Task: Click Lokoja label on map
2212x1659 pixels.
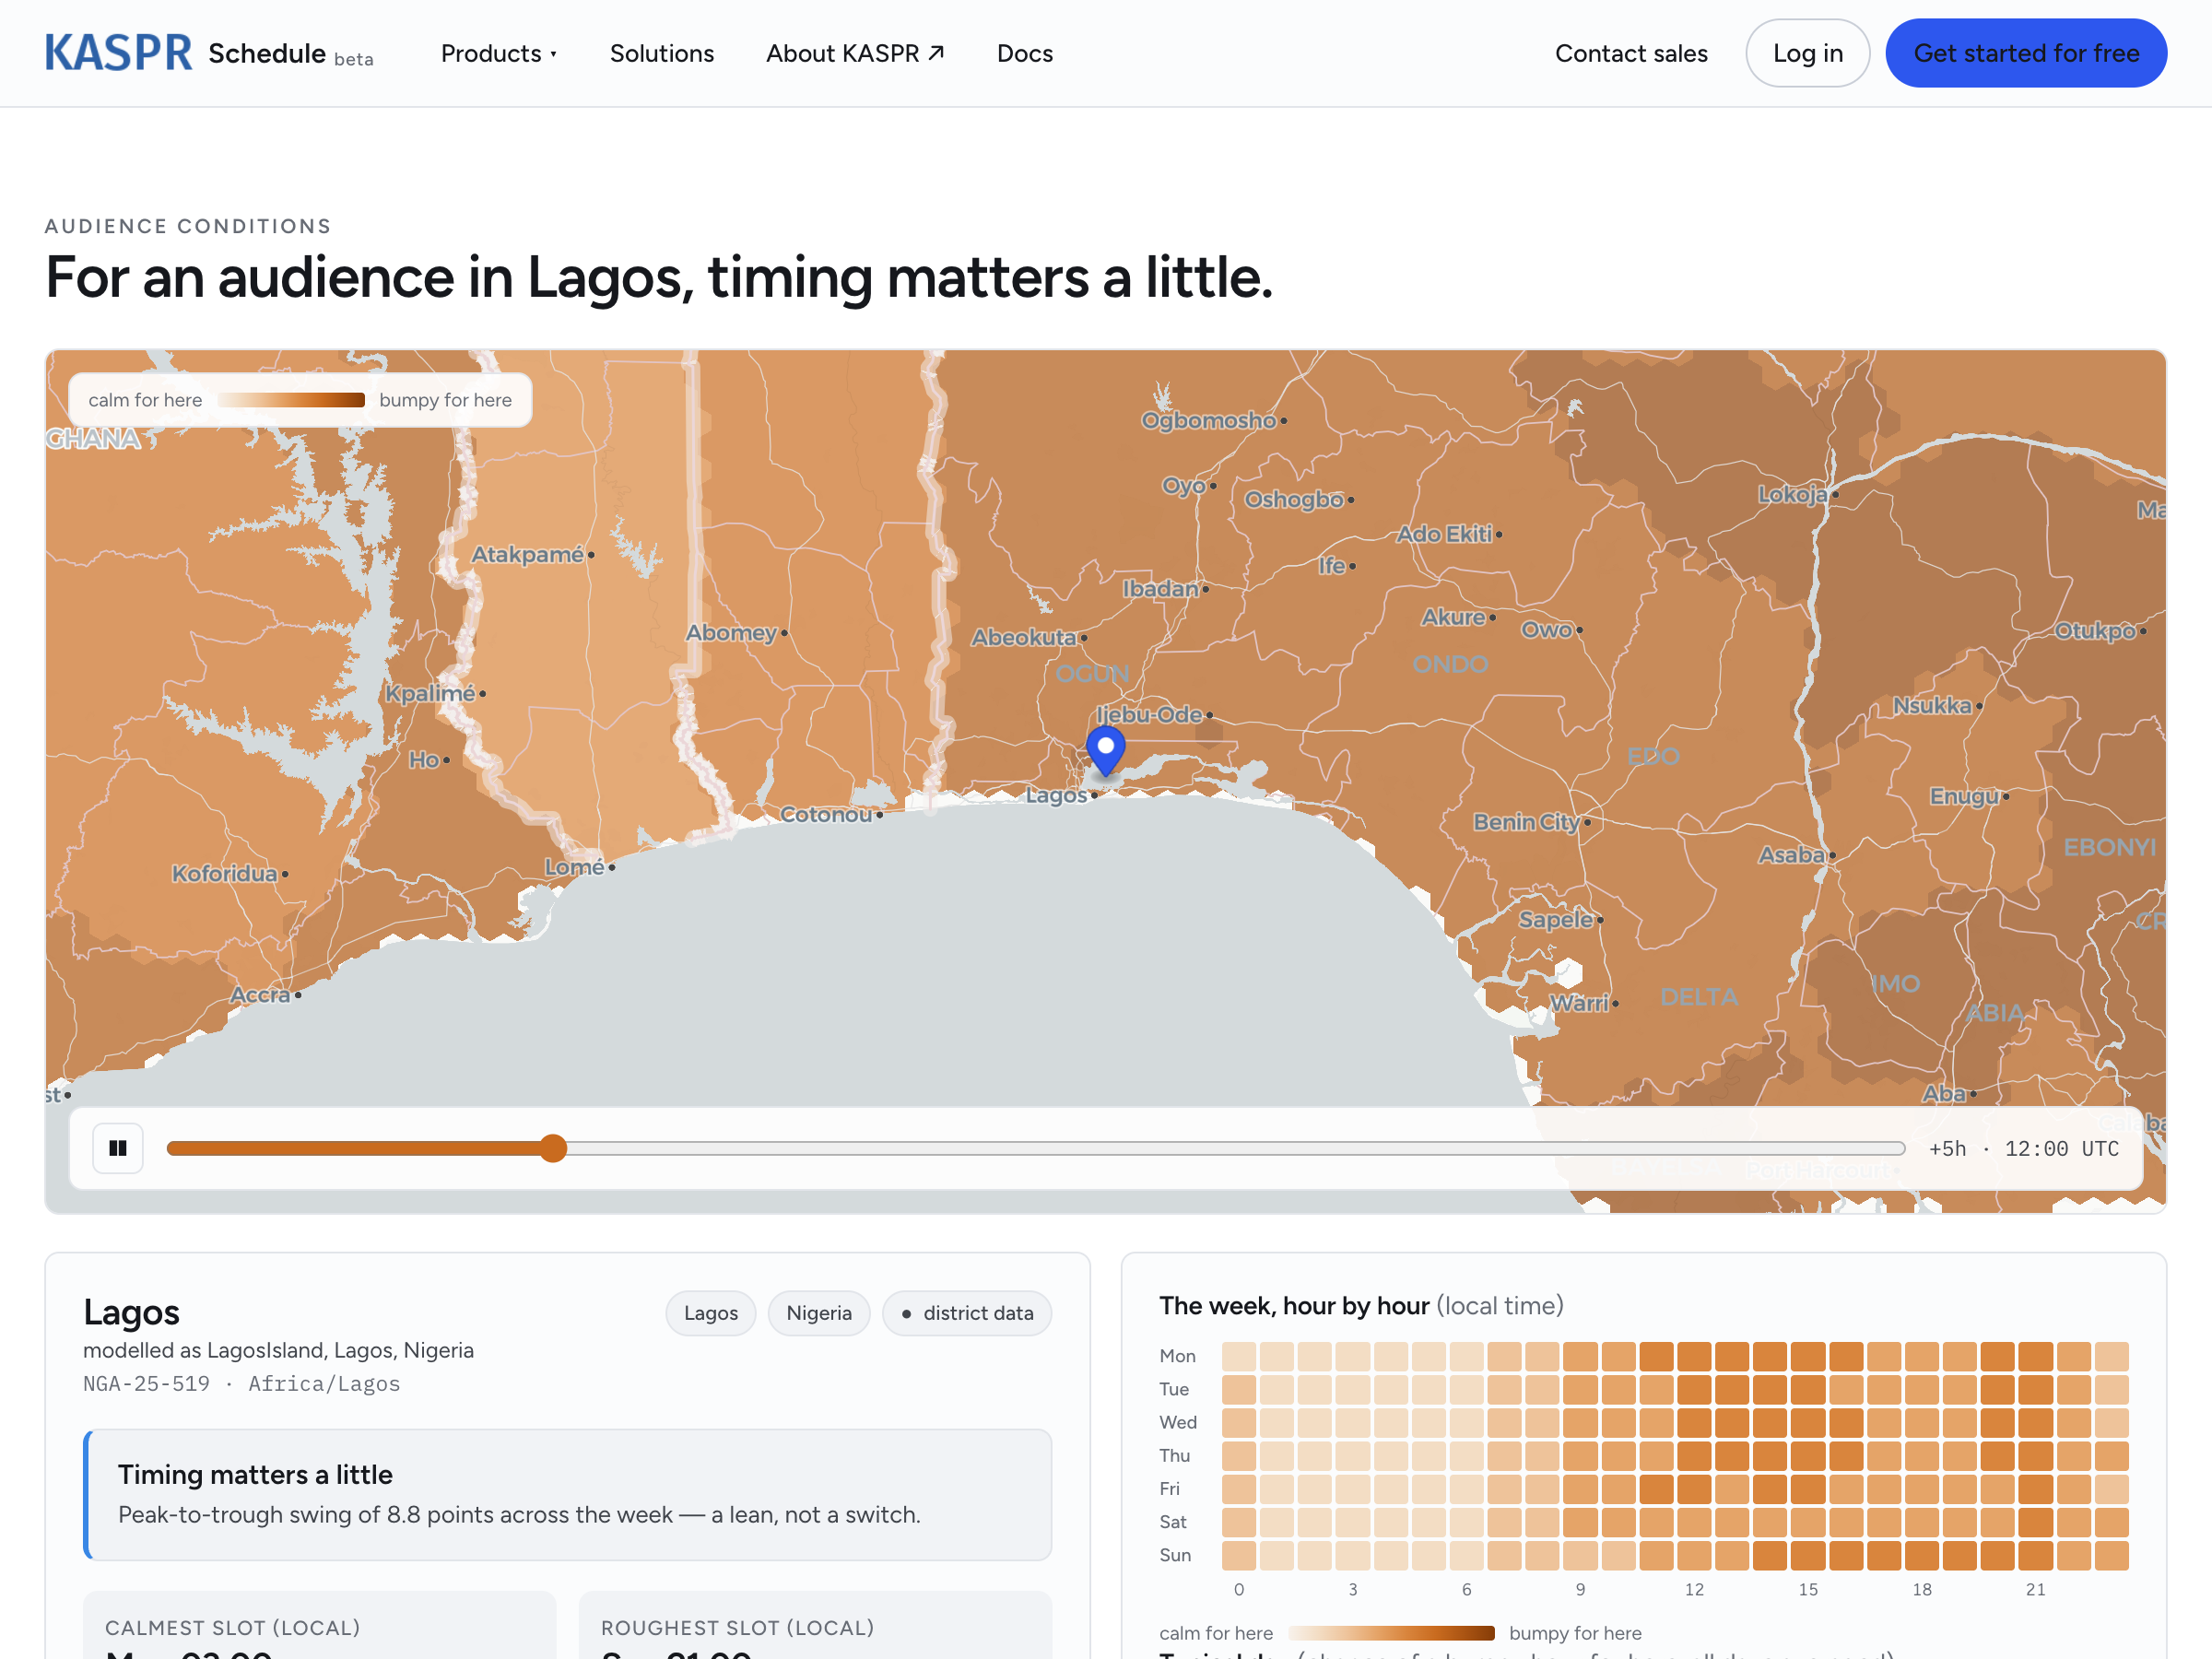Action: 1793,494
